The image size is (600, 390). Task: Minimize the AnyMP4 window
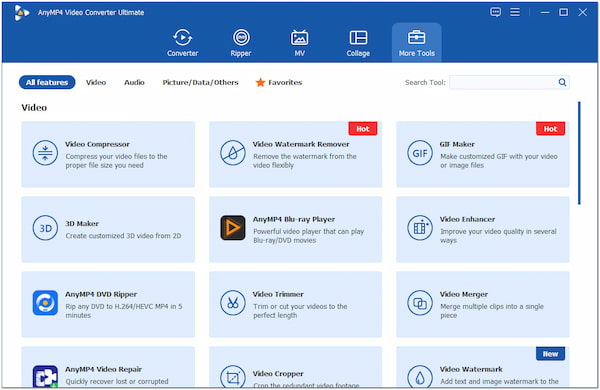tap(545, 12)
